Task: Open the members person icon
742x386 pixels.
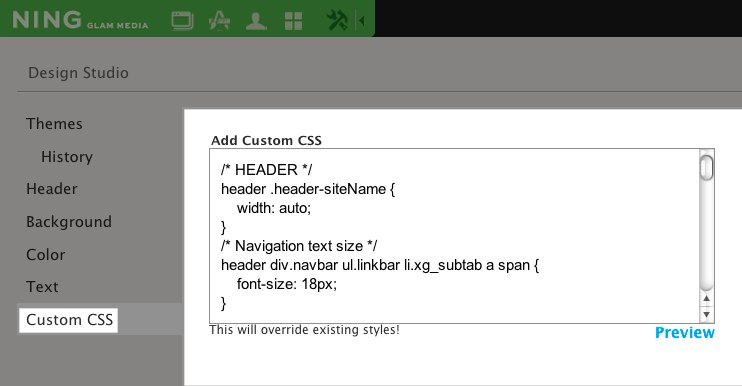Action: (x=256, y=21)
